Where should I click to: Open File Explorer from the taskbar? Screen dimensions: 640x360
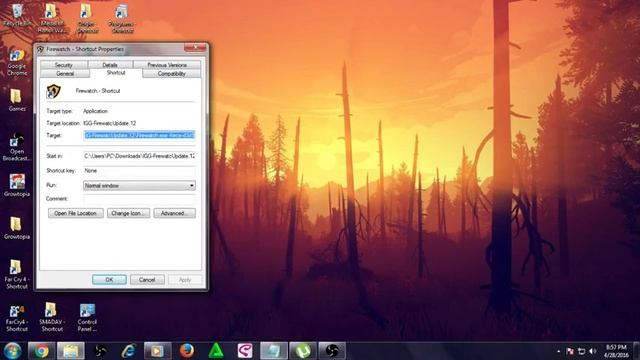coord(71,351)
